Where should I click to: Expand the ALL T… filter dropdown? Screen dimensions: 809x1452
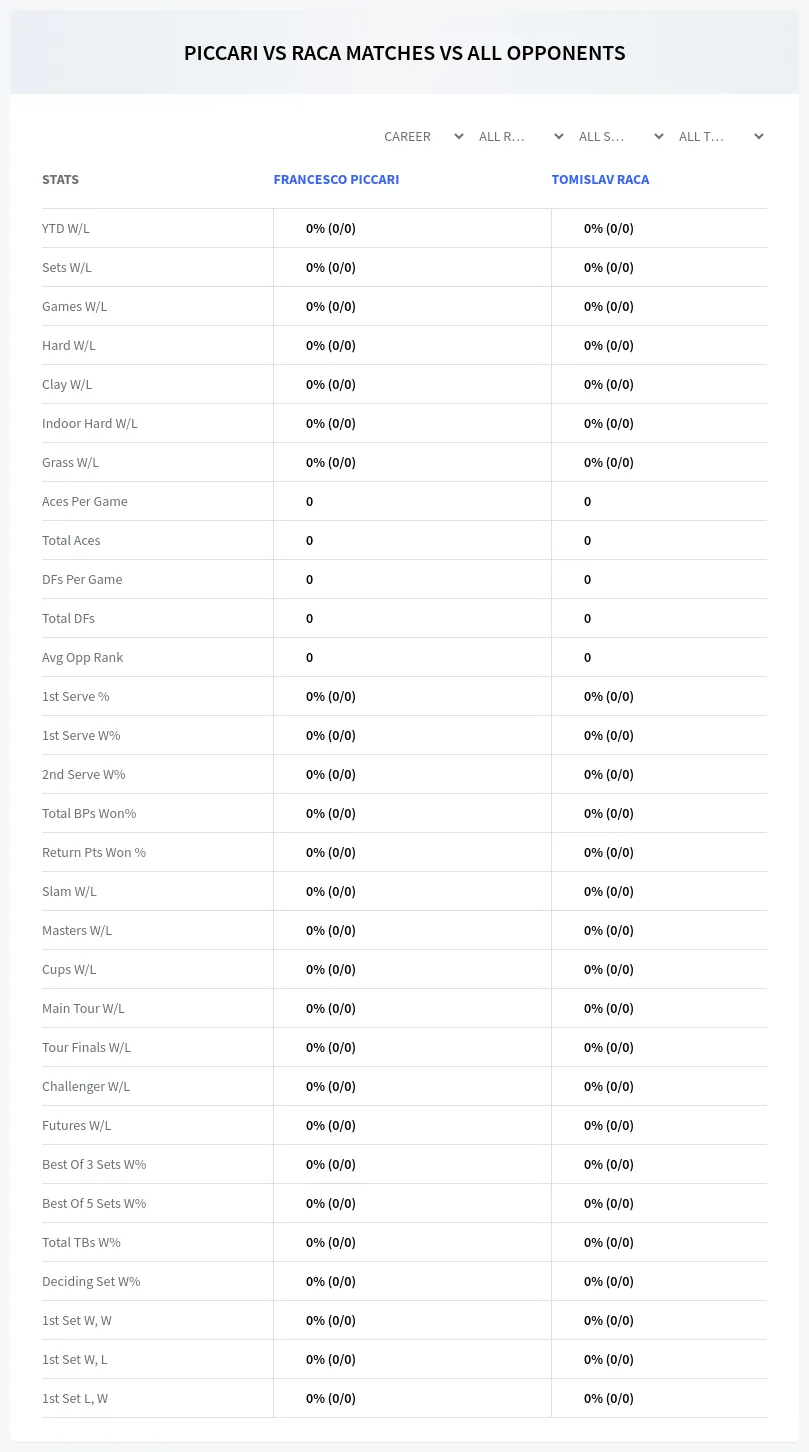[x=721, y=136]
